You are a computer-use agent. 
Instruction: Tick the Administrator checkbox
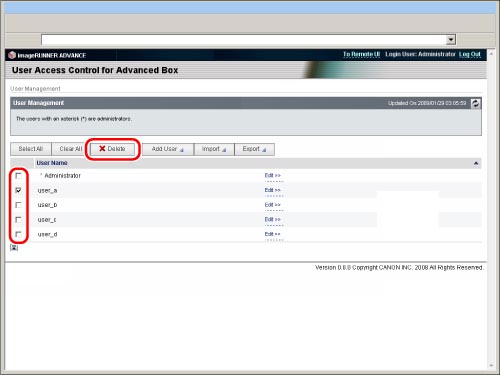18,176
